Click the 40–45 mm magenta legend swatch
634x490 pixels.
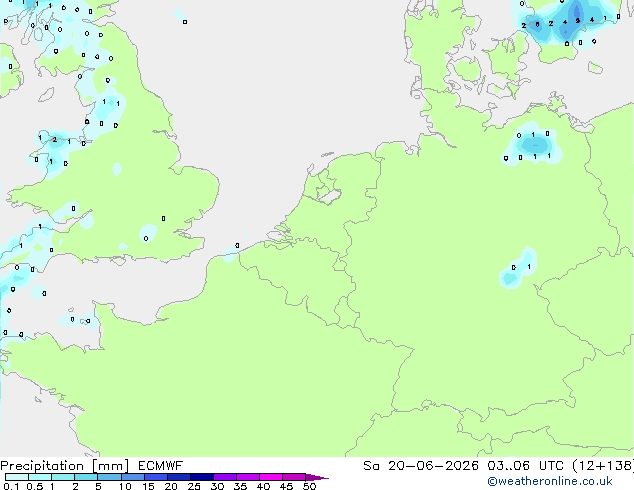point(271,477)
